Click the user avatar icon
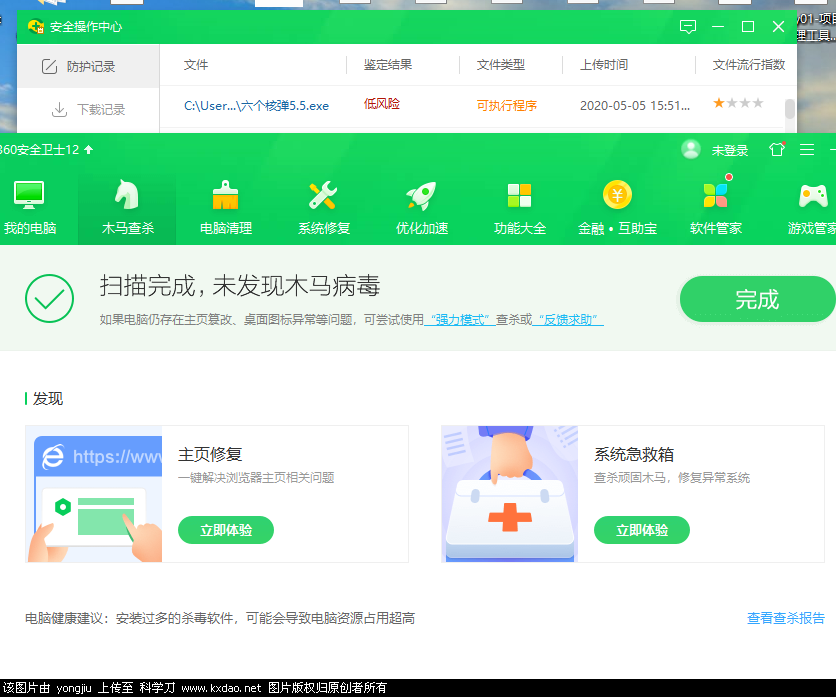This screenshot has width=836, height=697. (x=691, y=149)
